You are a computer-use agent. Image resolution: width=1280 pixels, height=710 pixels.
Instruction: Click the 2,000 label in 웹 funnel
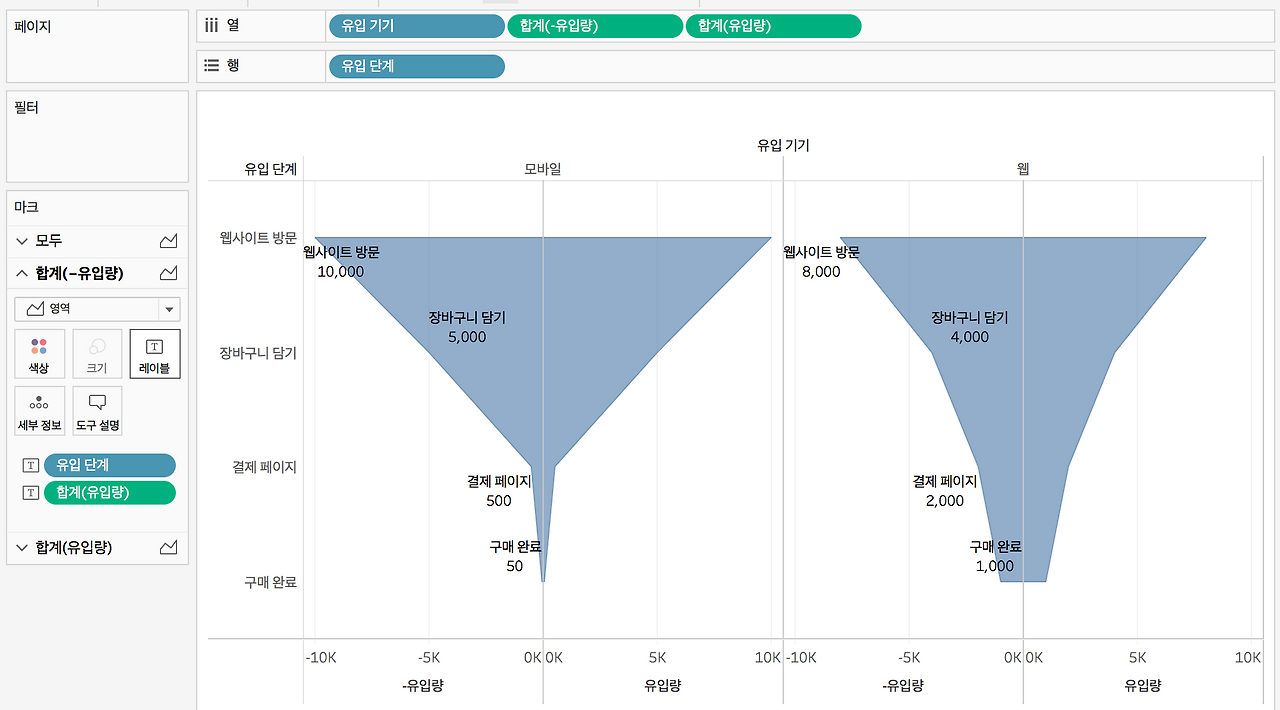pos(945,501)
